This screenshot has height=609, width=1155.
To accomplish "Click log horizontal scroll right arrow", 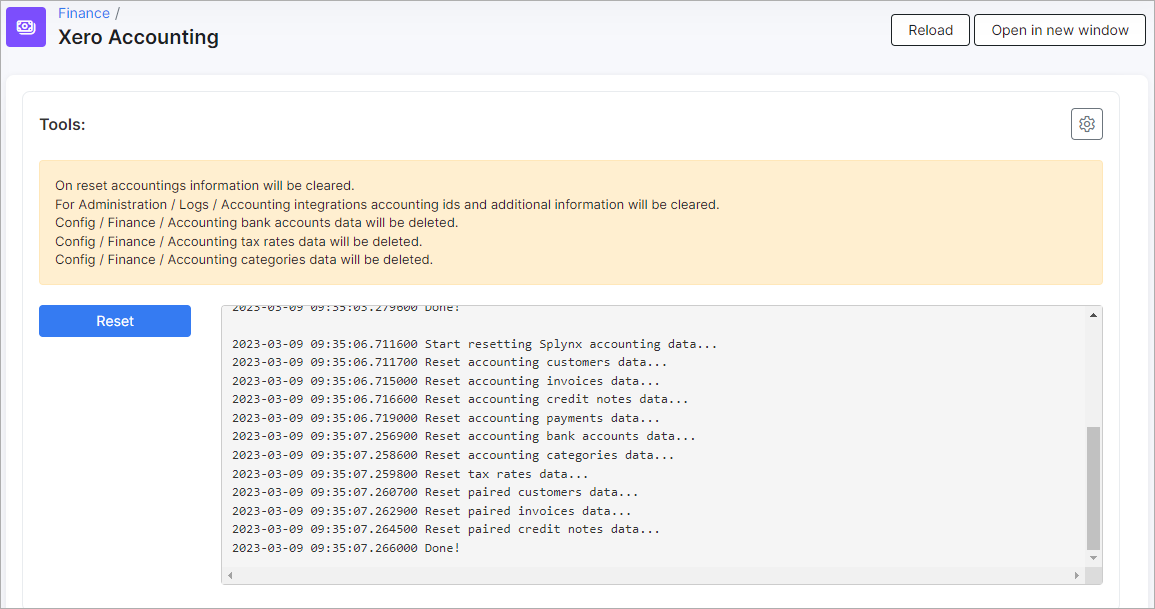I will tap(1077, 575).
